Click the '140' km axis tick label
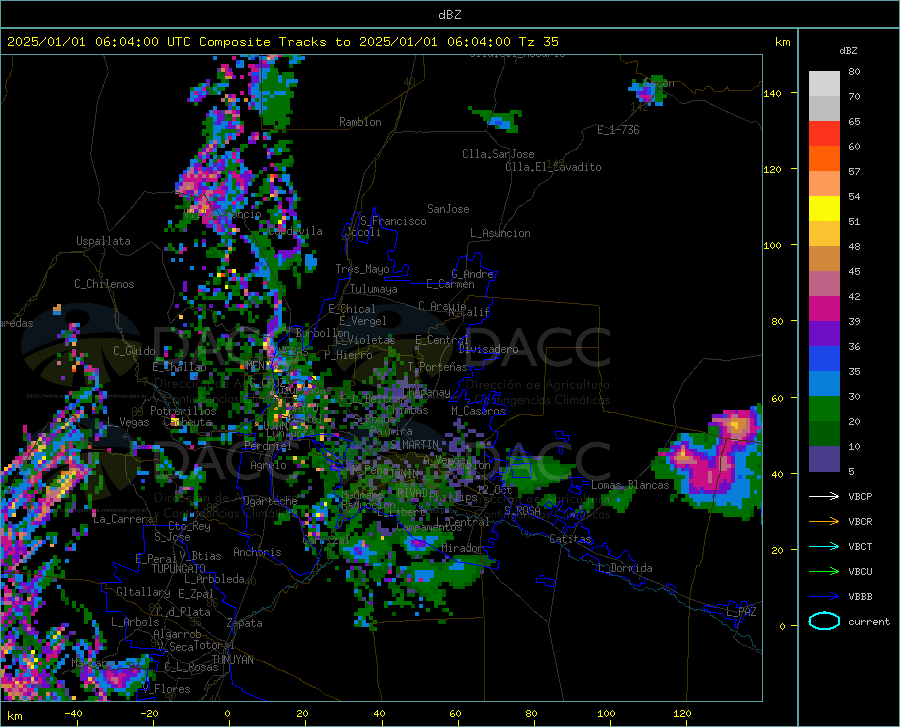This screenshot has height=727, width=900. coord(772,94)
